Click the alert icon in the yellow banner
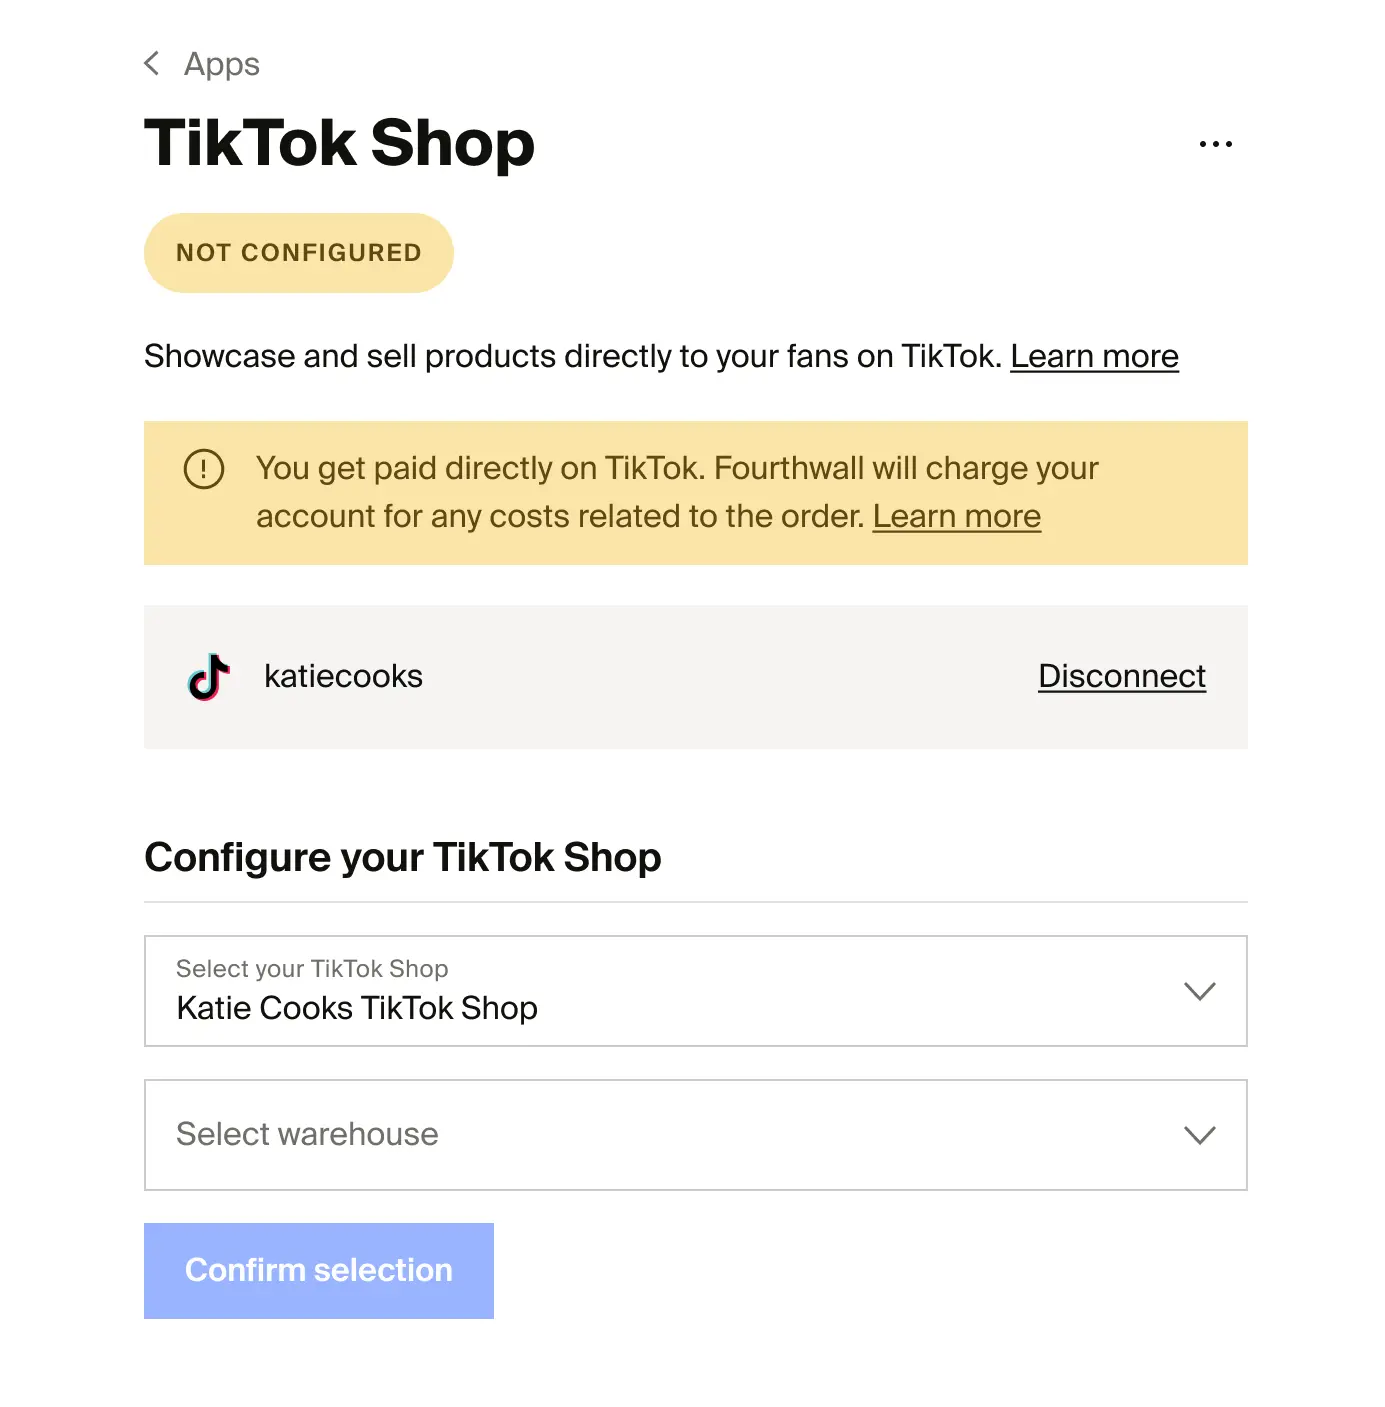Viewport: 1385px width, 1407px height. (203, 468)
